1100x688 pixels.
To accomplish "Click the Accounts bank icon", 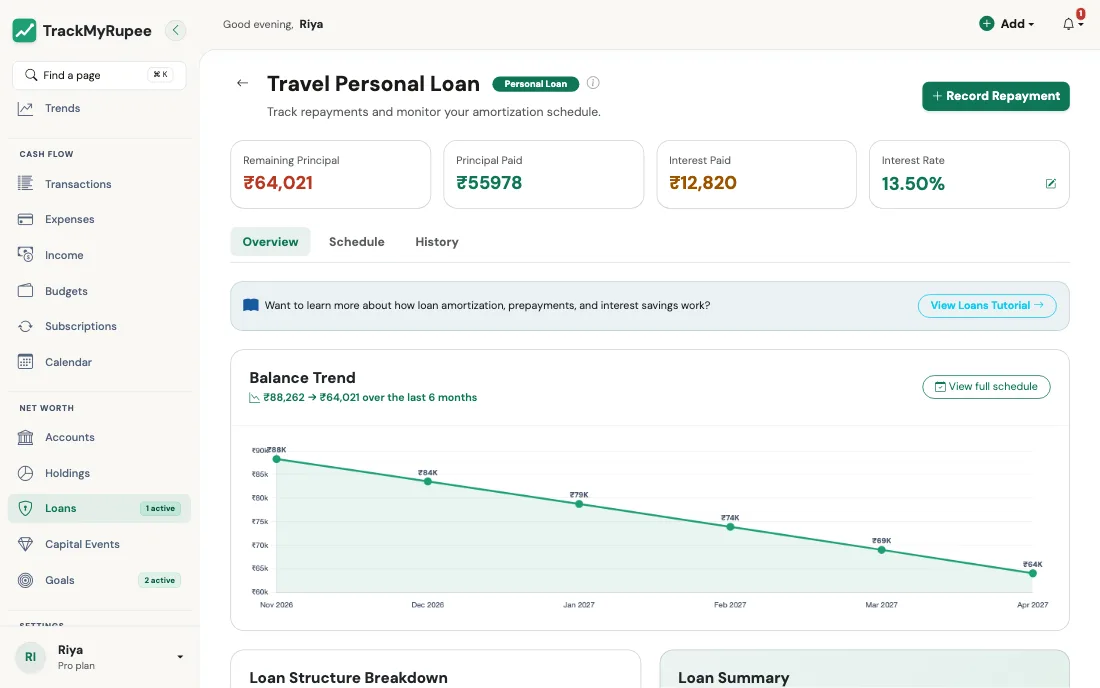I will tap(25, 437).
